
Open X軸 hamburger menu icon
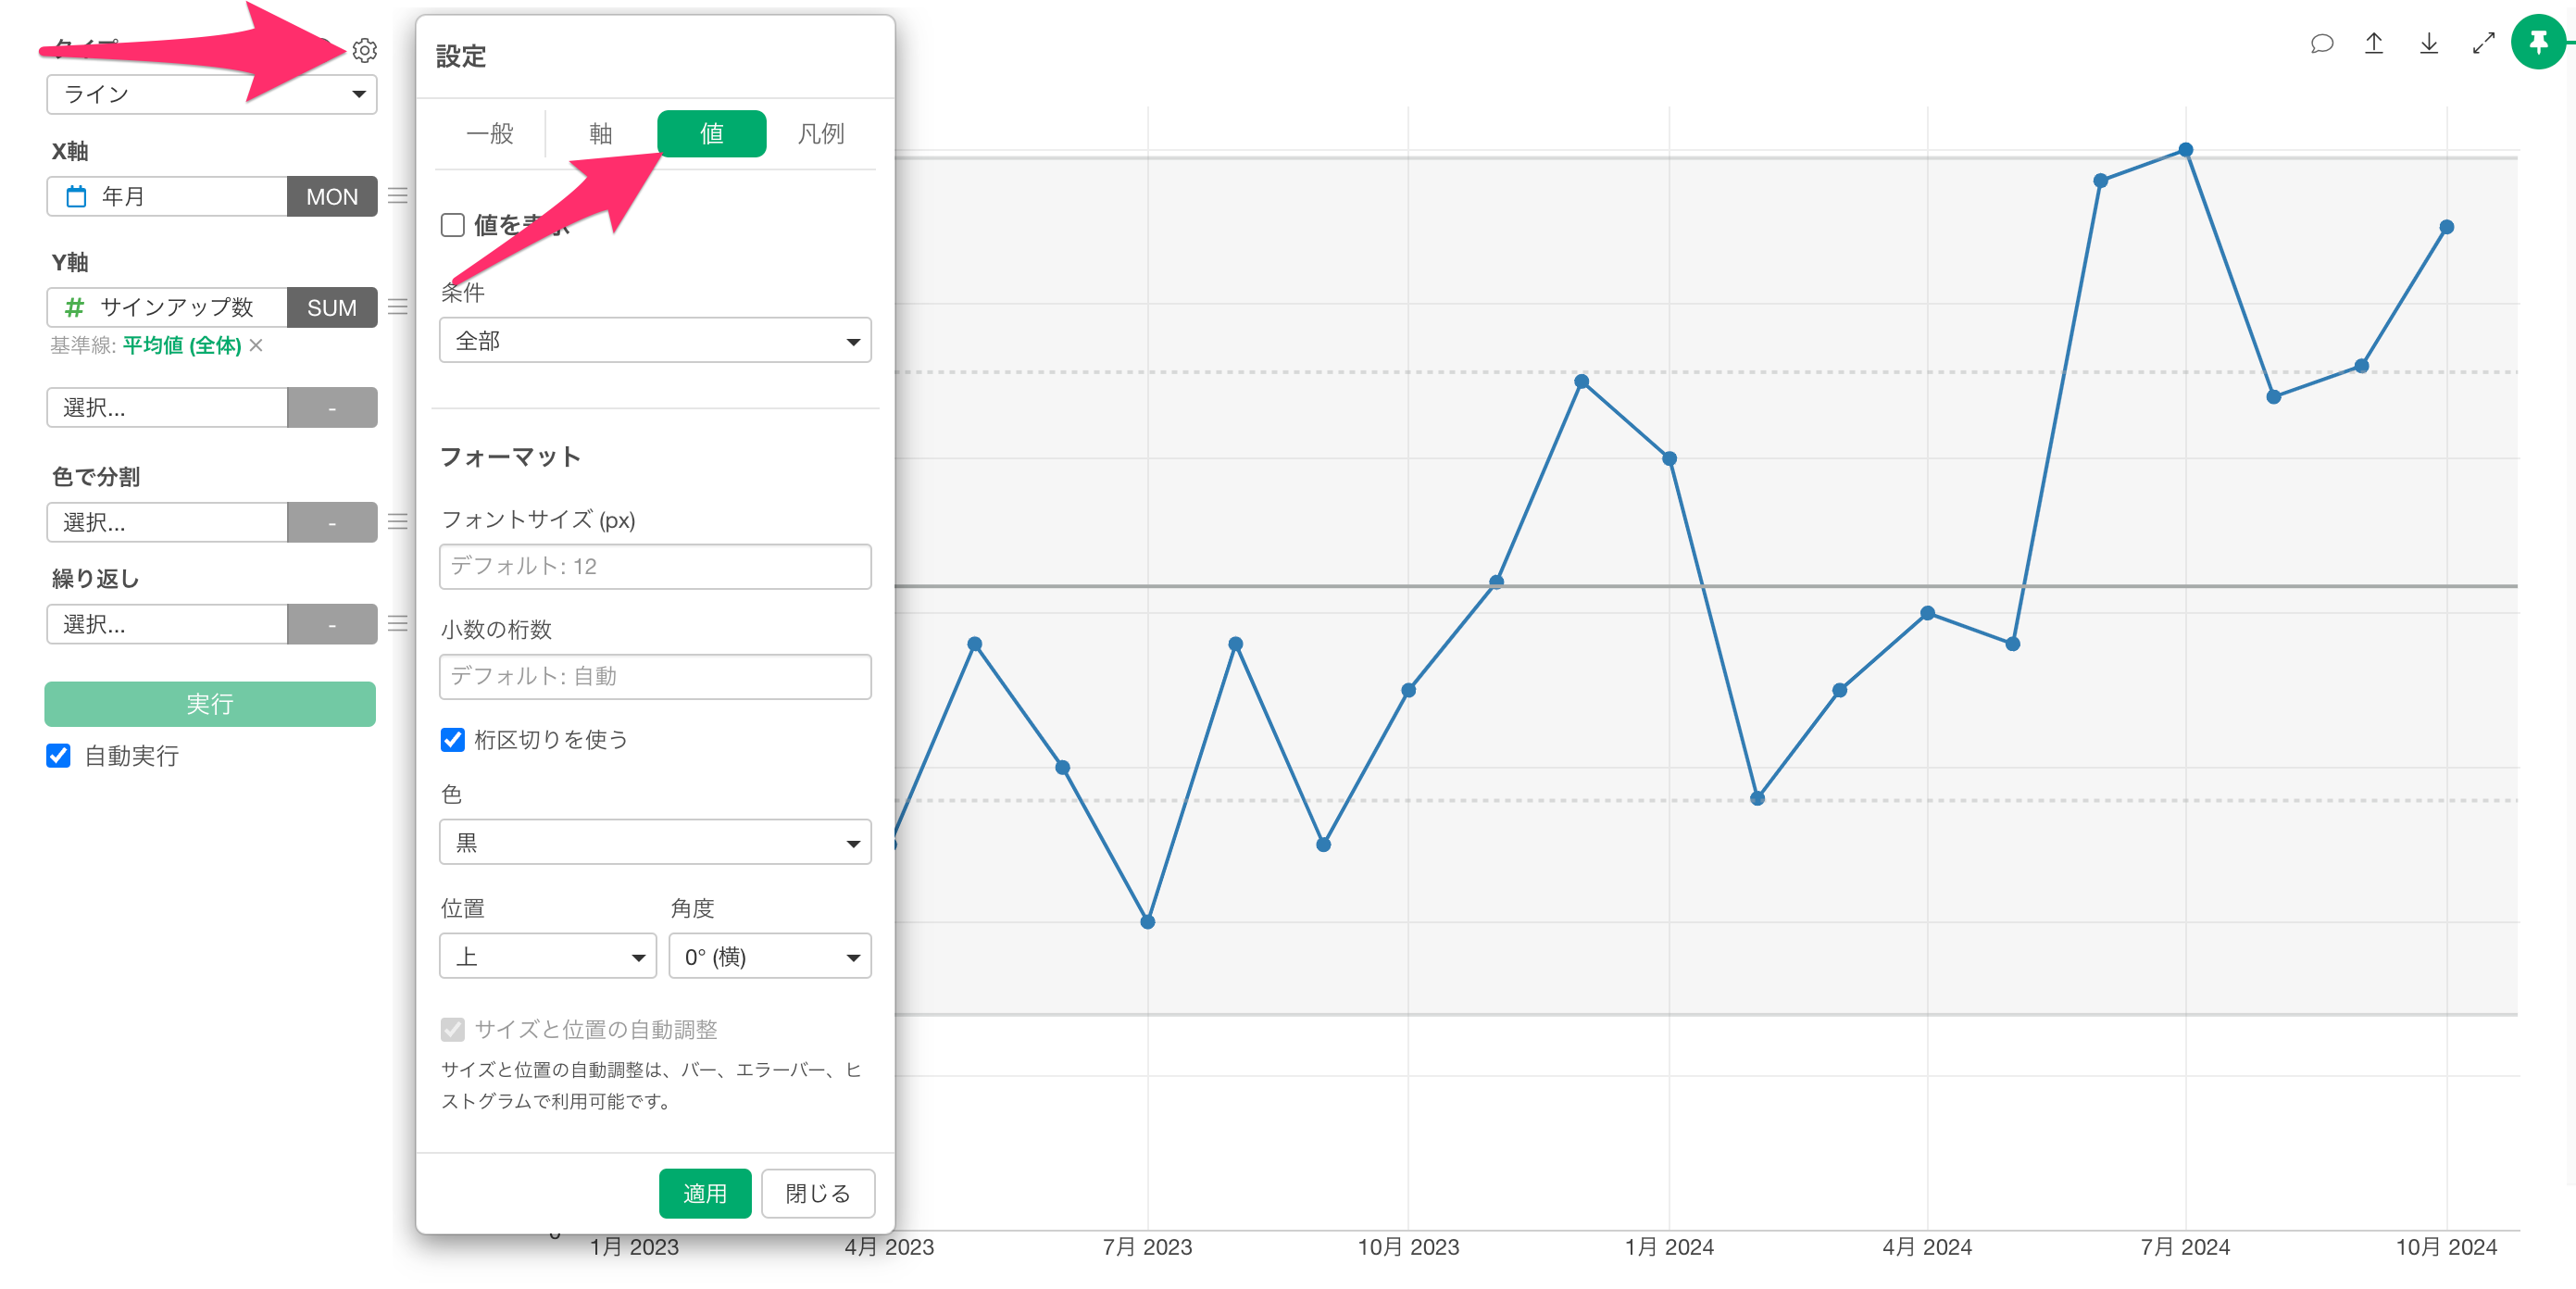(398, 196)
